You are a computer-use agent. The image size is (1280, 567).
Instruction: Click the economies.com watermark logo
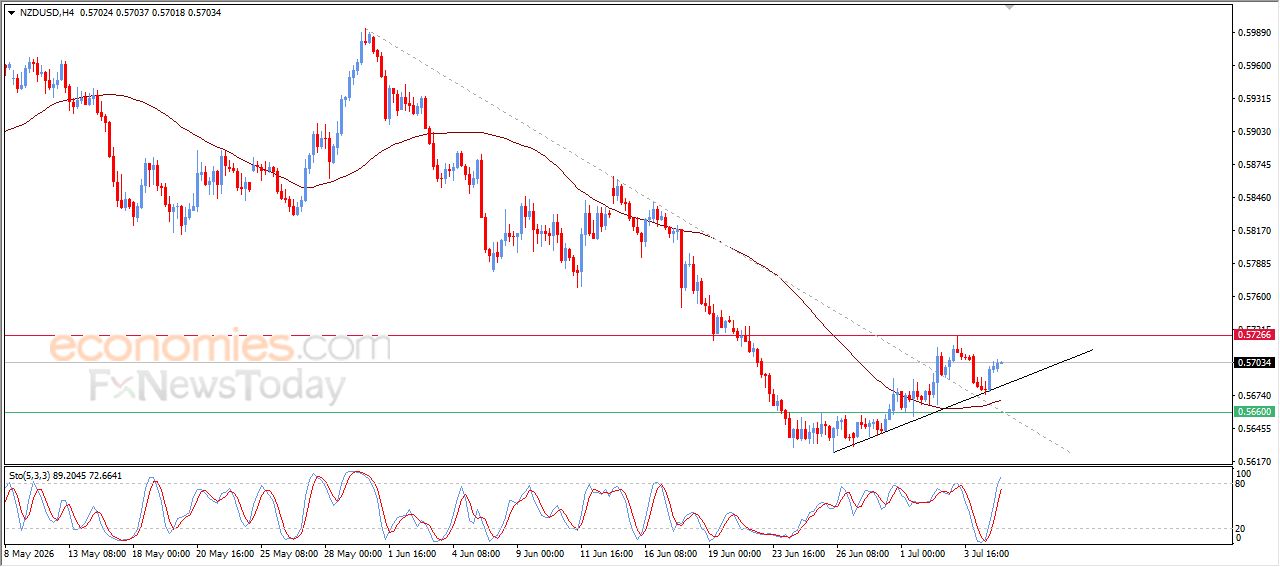click(x=220, y=347)
